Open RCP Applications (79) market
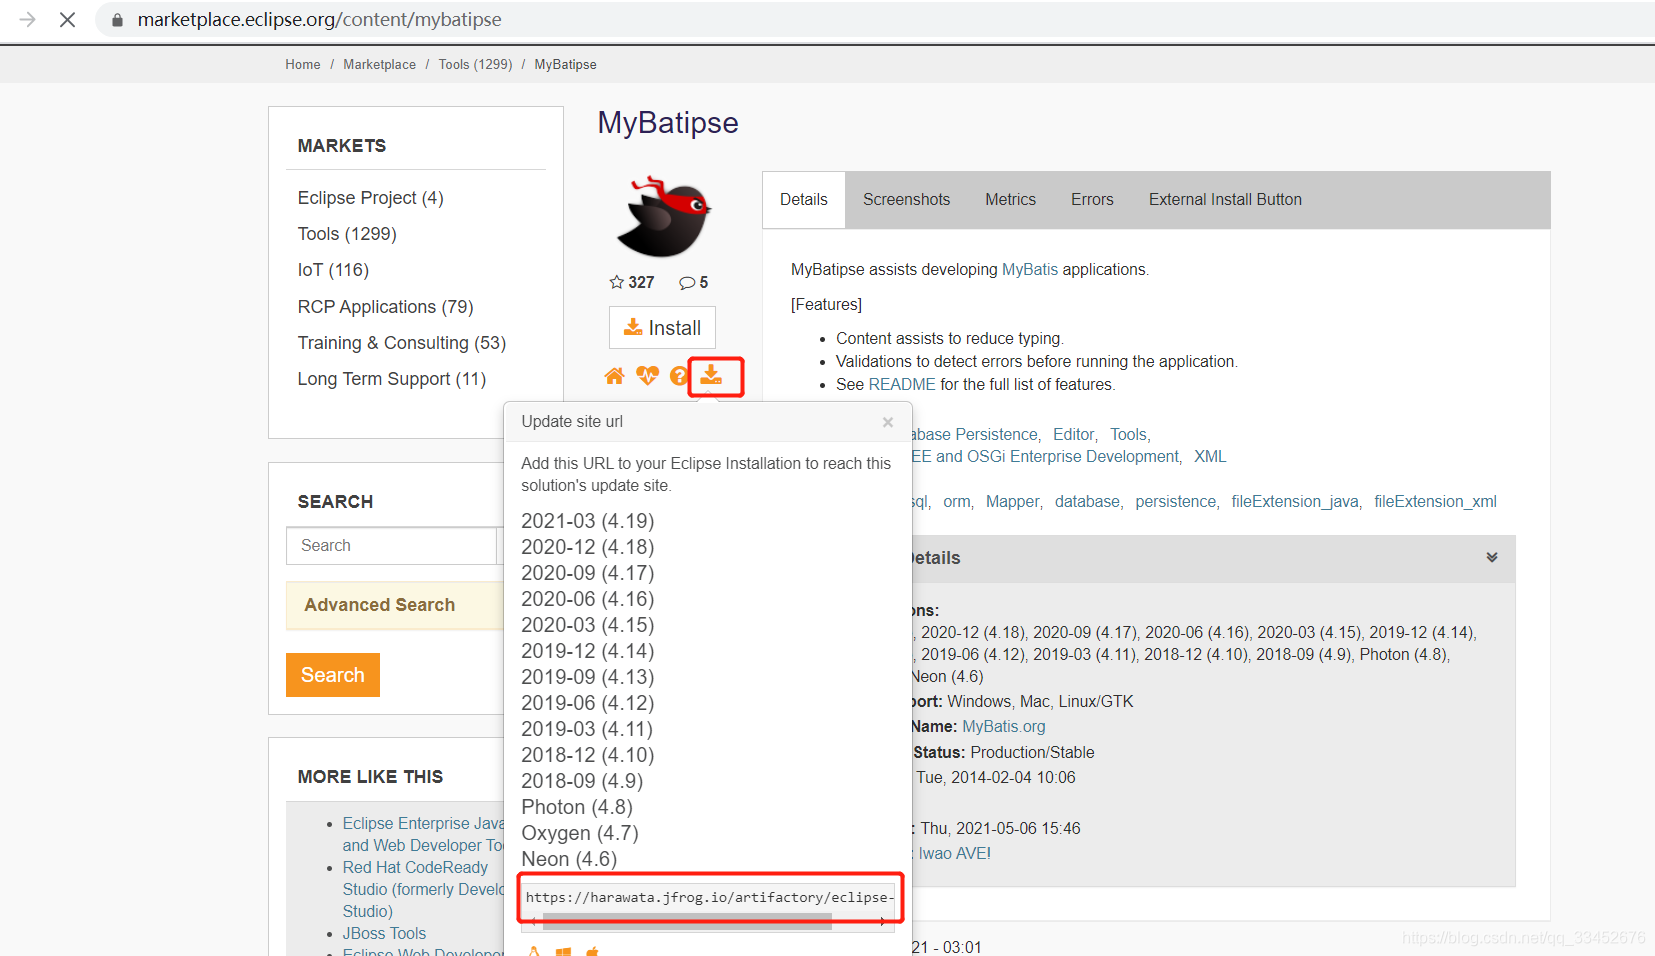The width and height of the screenshot is (1655, 956). pos(385,307)
